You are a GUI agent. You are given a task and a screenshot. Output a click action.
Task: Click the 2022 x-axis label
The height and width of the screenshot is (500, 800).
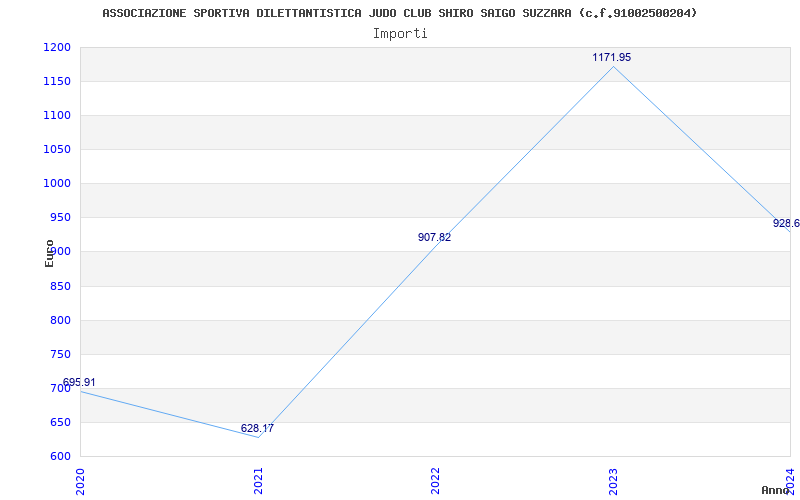click(435, 481)
